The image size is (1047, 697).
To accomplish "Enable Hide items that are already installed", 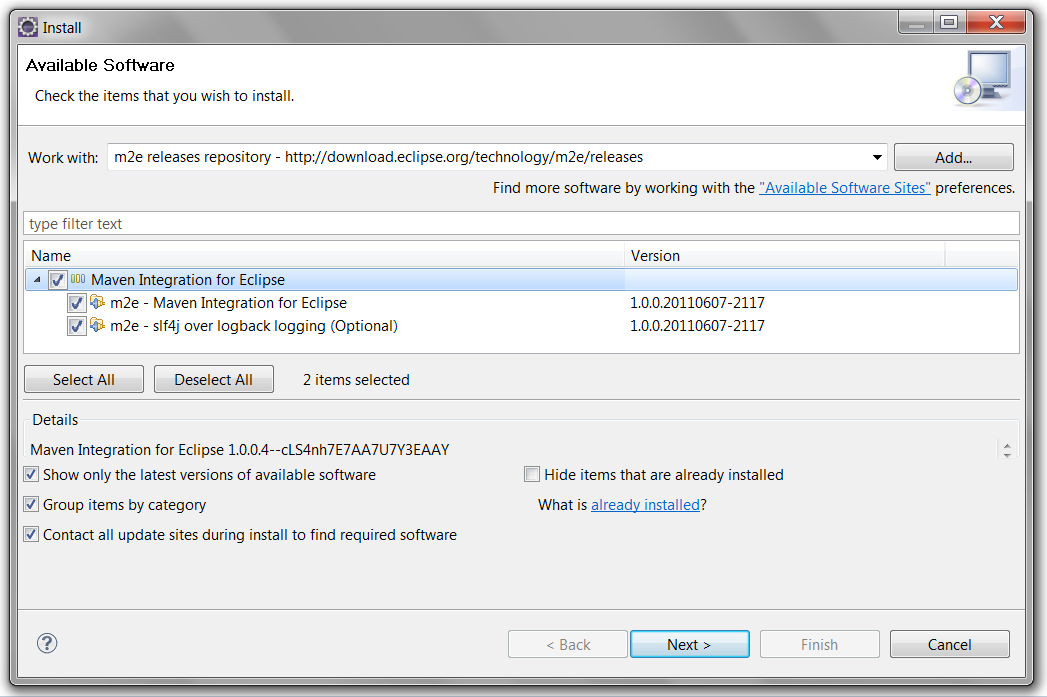I will [532, 474].
